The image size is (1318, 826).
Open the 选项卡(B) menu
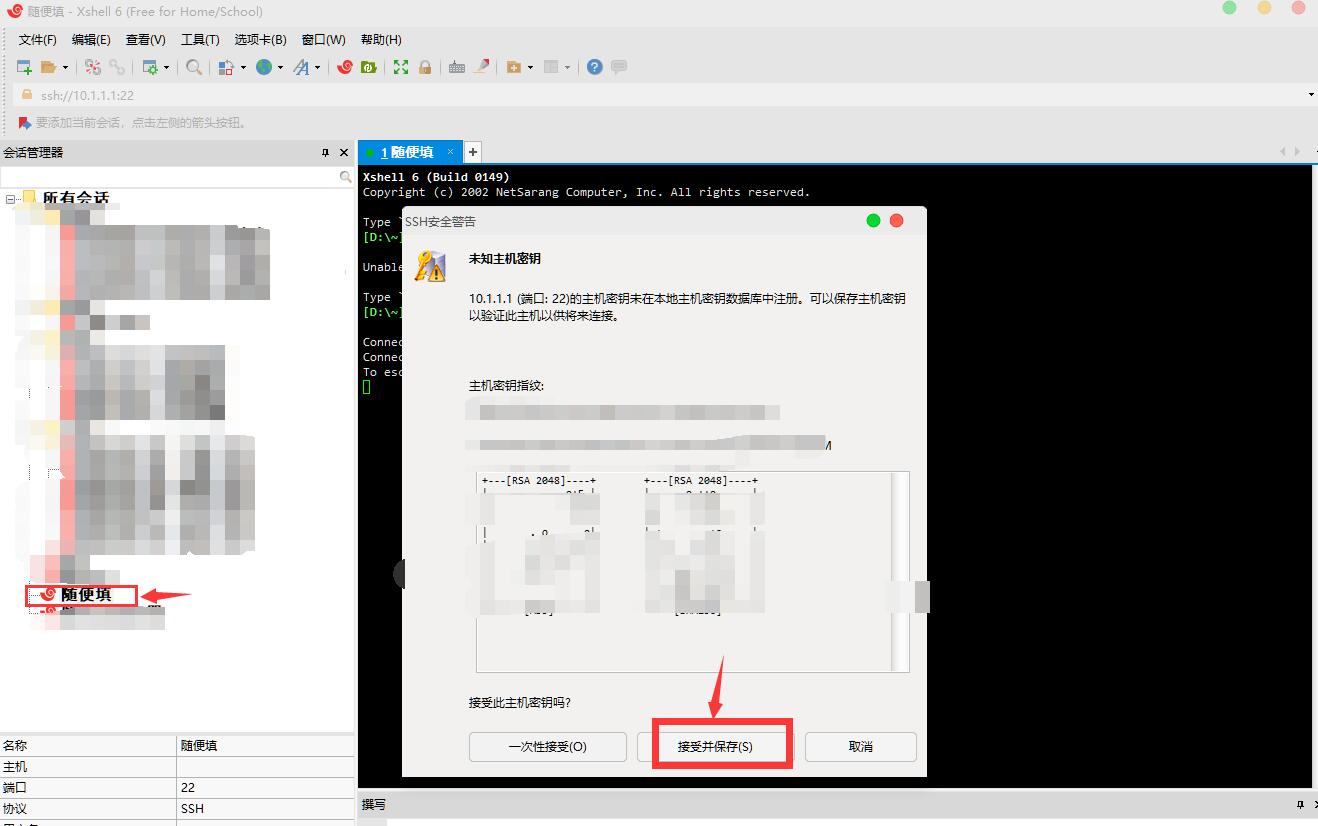coord(260,40)
